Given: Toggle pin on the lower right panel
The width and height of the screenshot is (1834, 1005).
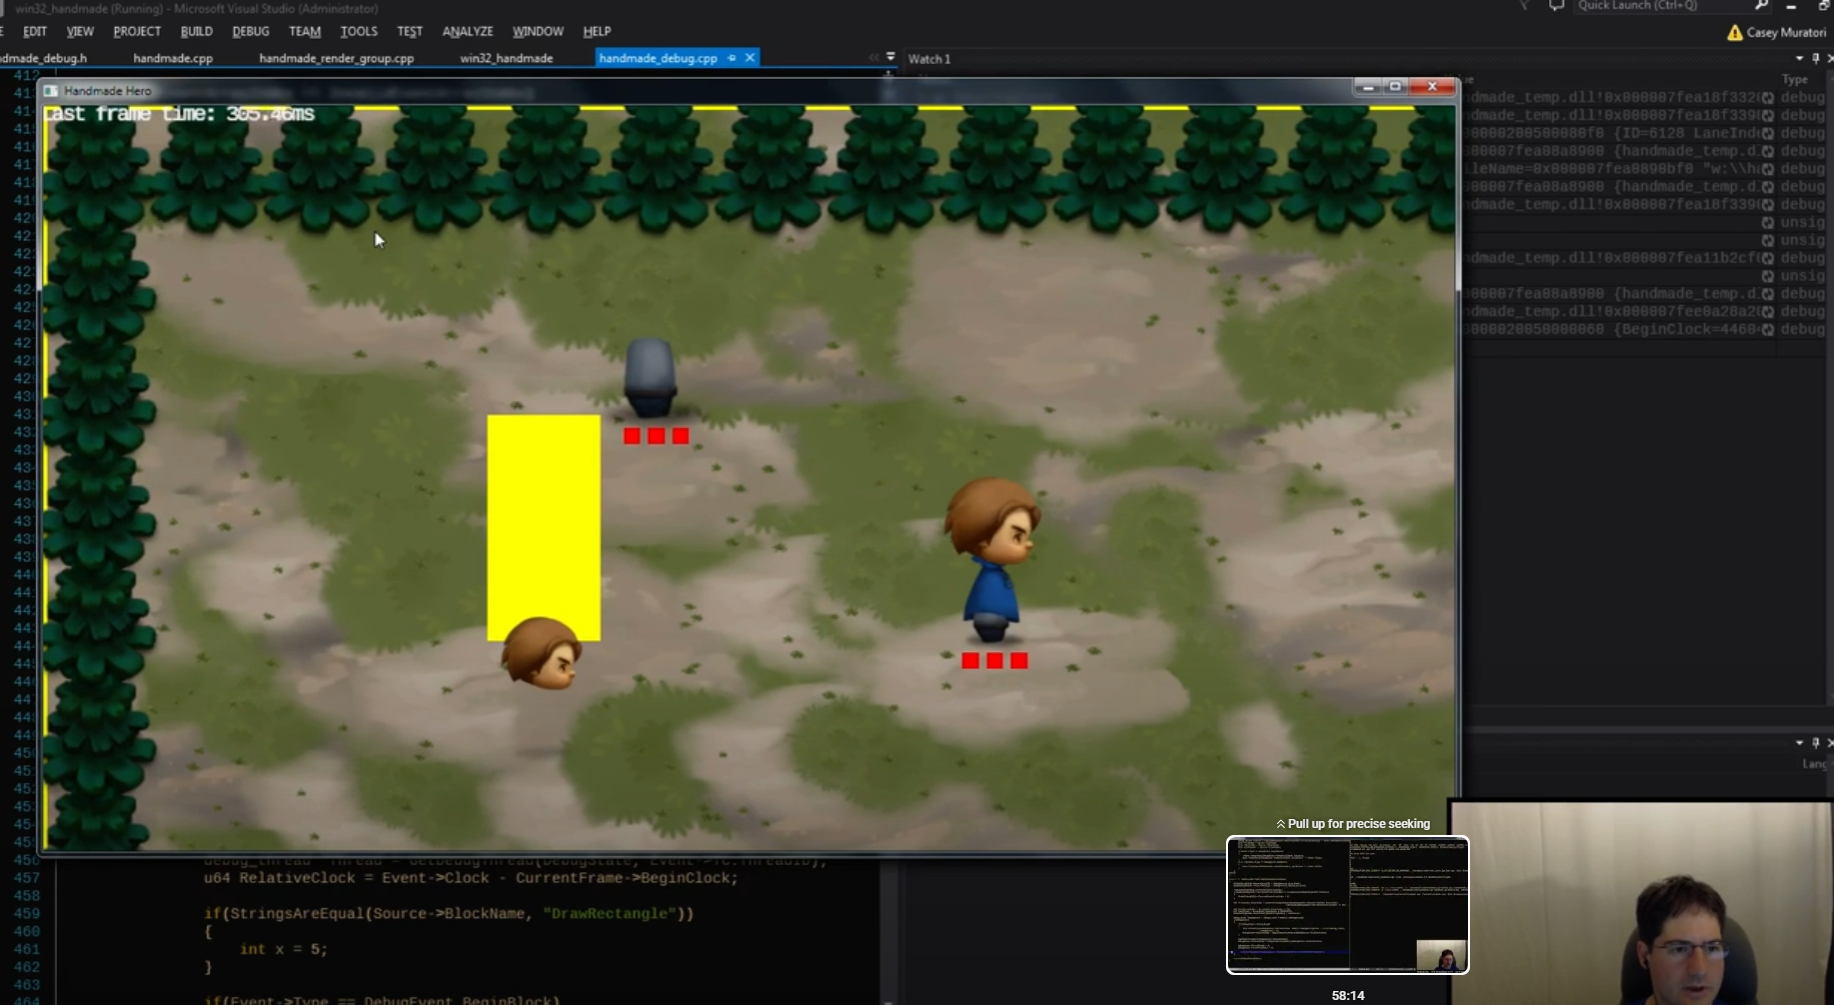Looking at the screenshot, I should click(x=1816, y=743).
